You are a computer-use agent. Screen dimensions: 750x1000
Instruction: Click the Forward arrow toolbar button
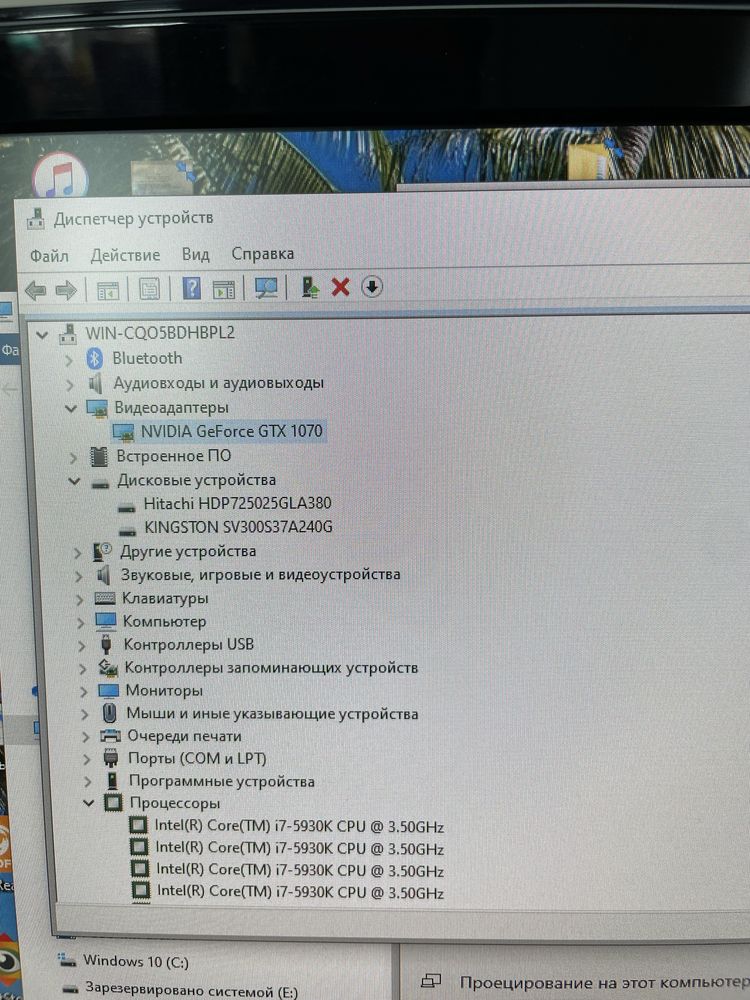pos(66,290)
